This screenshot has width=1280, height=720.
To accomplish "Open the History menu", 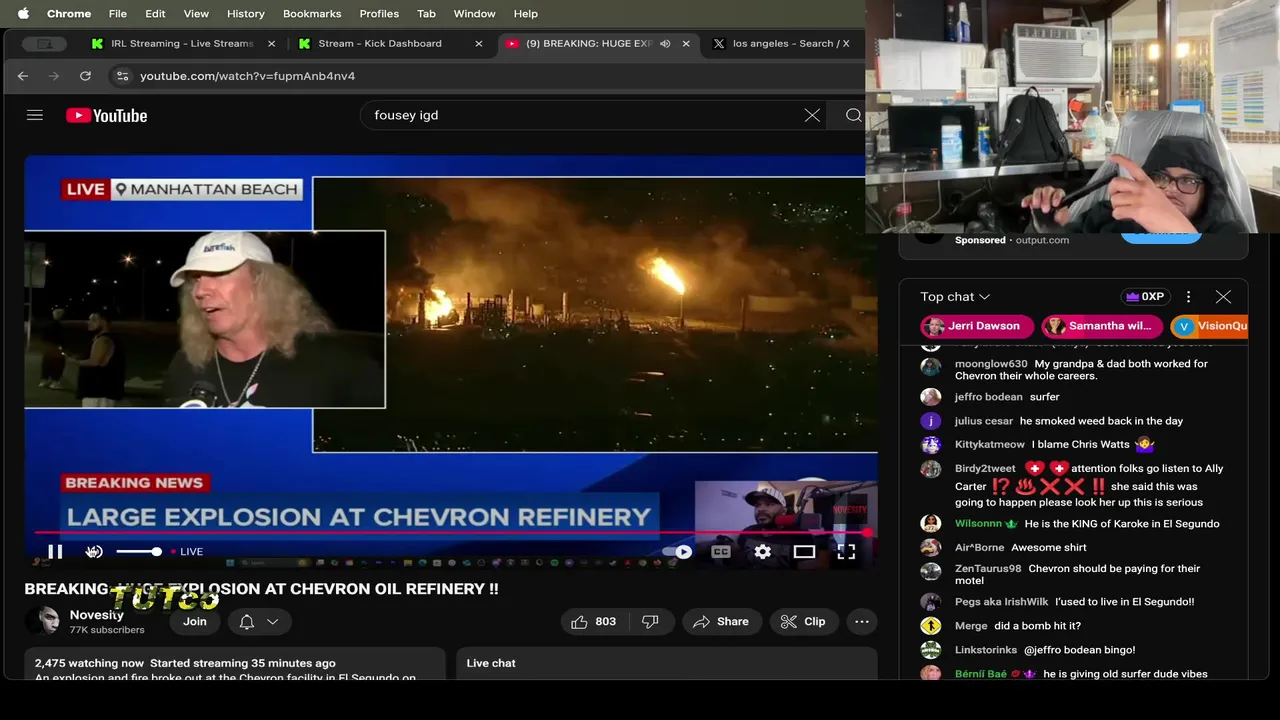I will [x=245, y=13].
